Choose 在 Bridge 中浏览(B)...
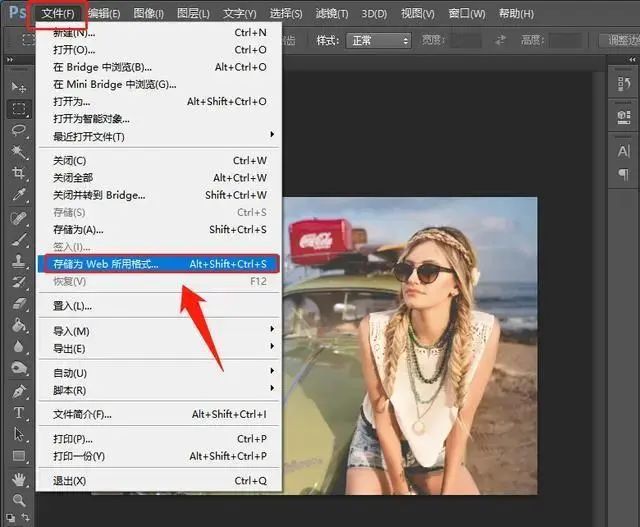 tap(159, 67)
